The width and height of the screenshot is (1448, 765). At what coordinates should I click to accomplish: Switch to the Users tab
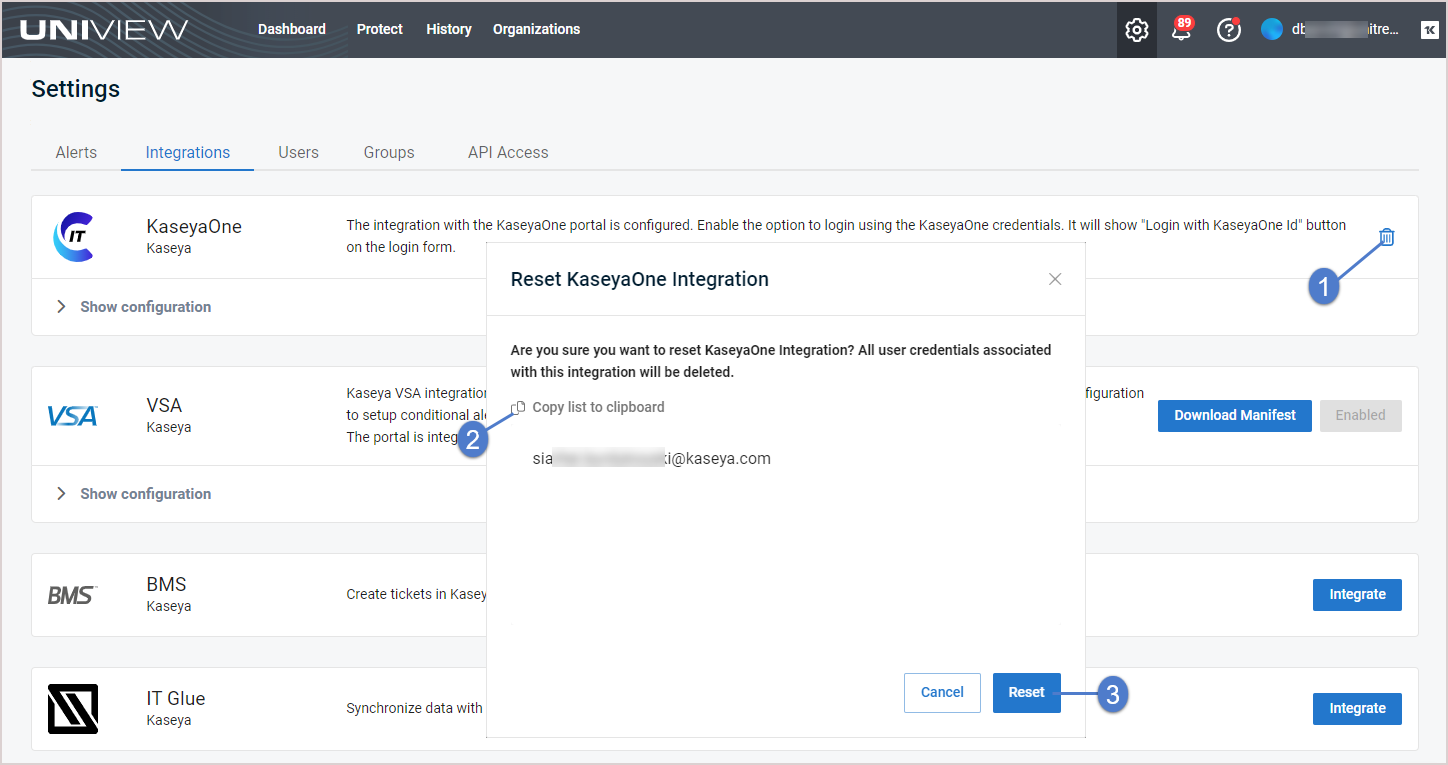coord(298,152)
